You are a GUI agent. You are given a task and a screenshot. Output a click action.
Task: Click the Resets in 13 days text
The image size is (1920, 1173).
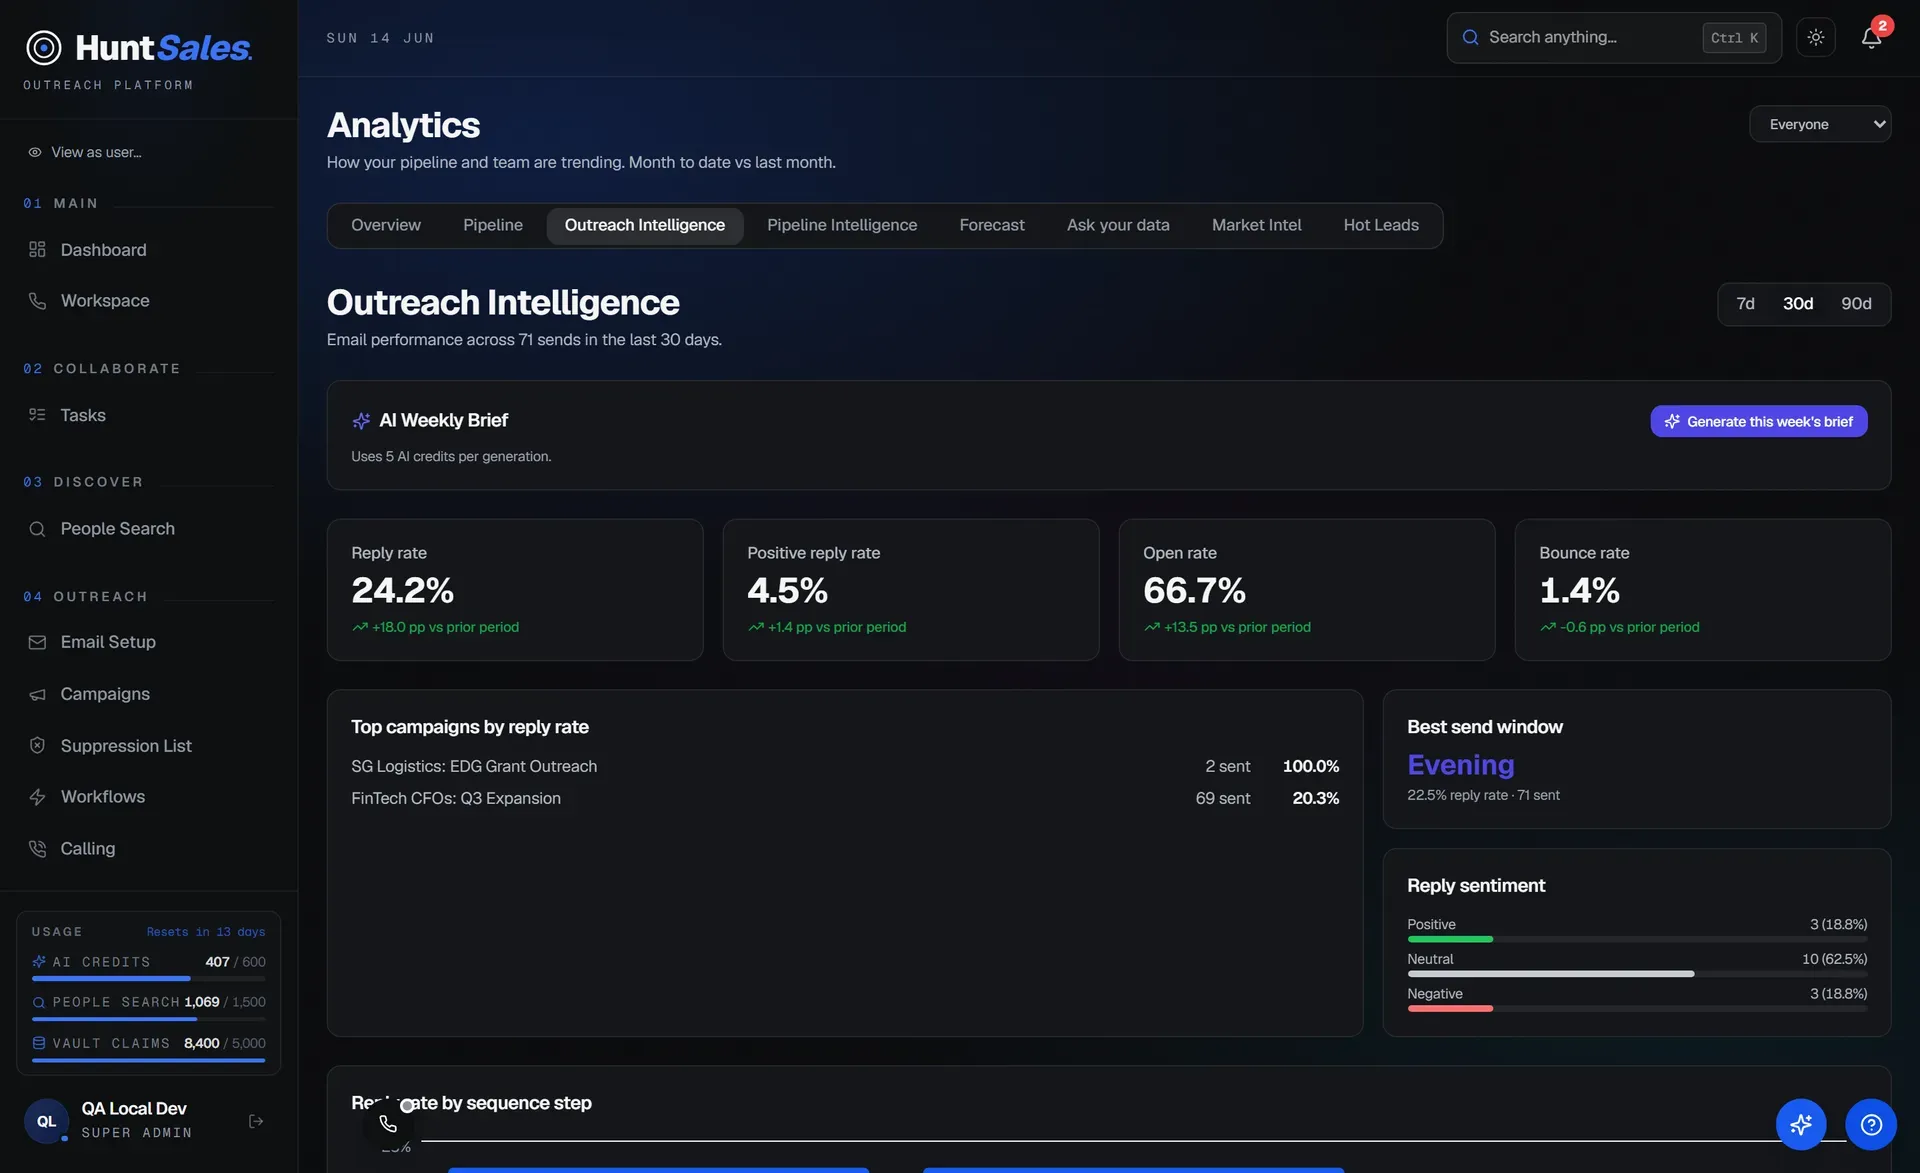[x=206, y=932]
